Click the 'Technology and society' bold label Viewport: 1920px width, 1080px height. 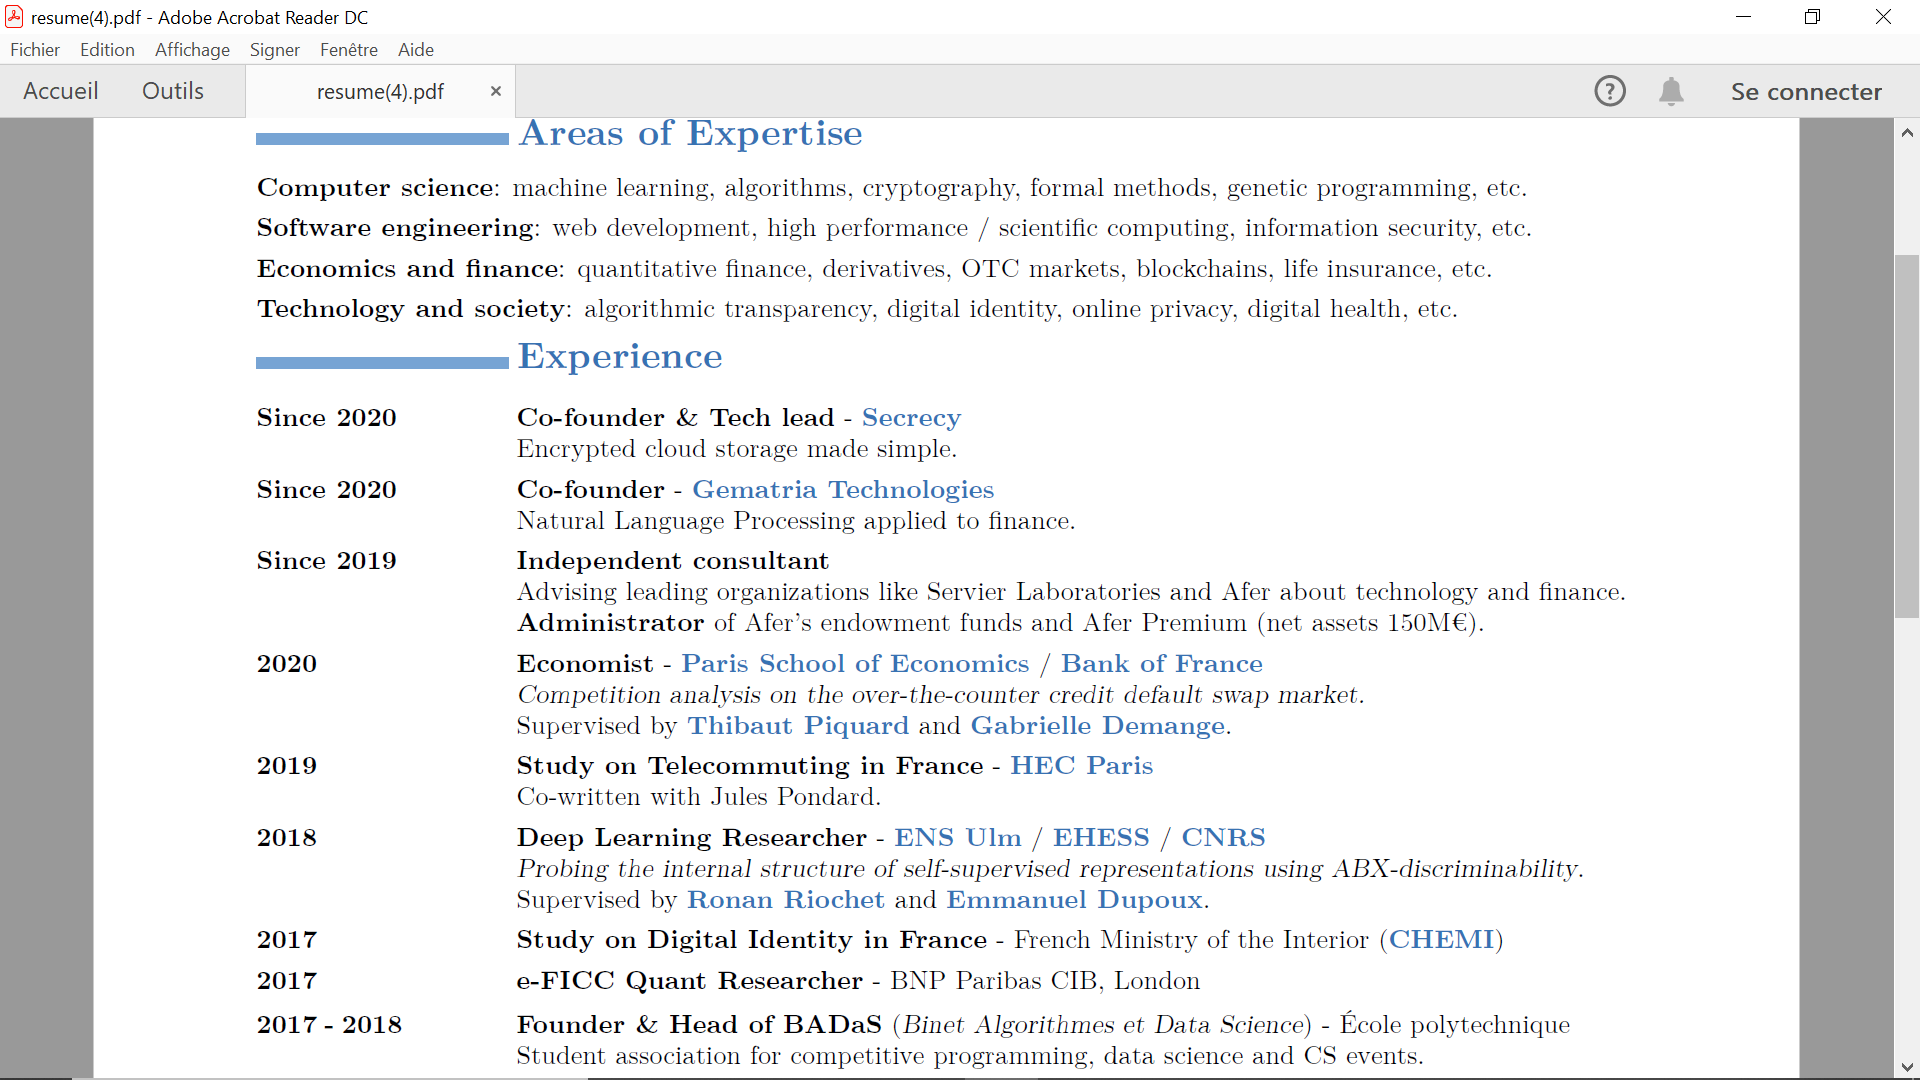[x=411, y=310]
